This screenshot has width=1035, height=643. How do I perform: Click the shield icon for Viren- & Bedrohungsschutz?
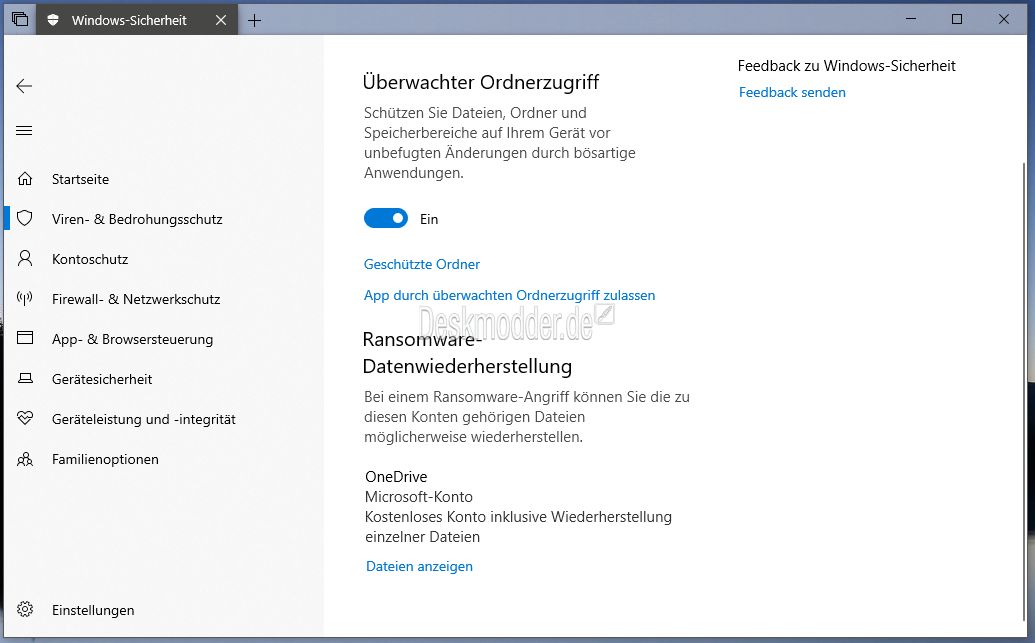coord(25,219)
